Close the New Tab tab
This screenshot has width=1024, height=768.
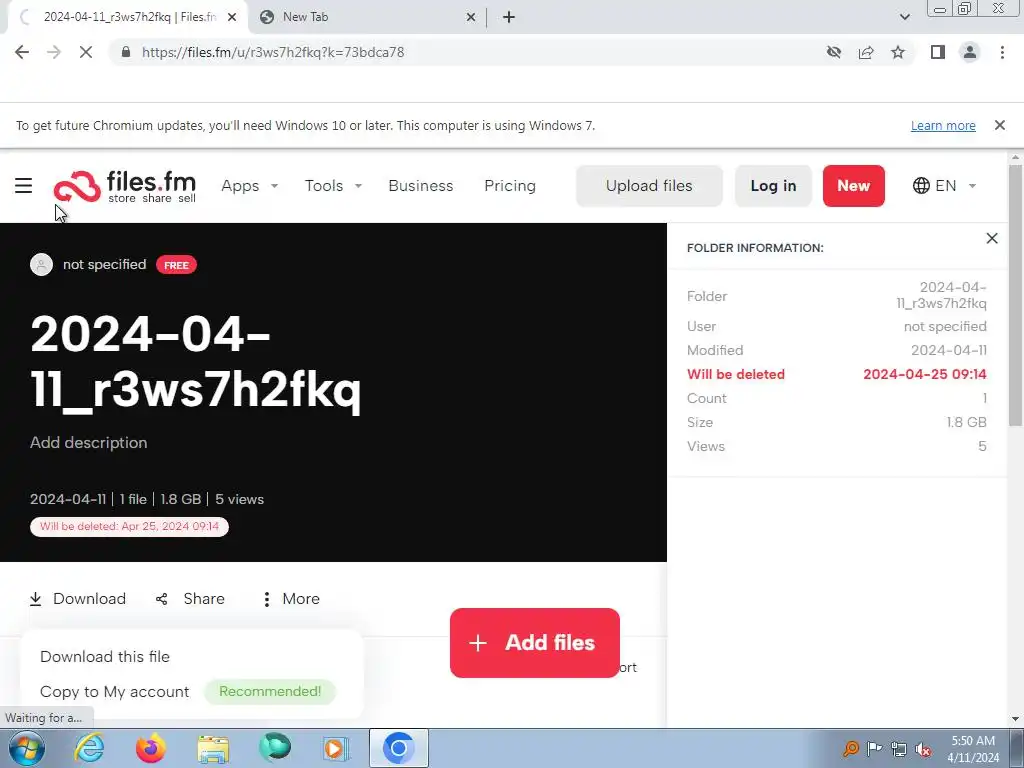coord(471,17)
